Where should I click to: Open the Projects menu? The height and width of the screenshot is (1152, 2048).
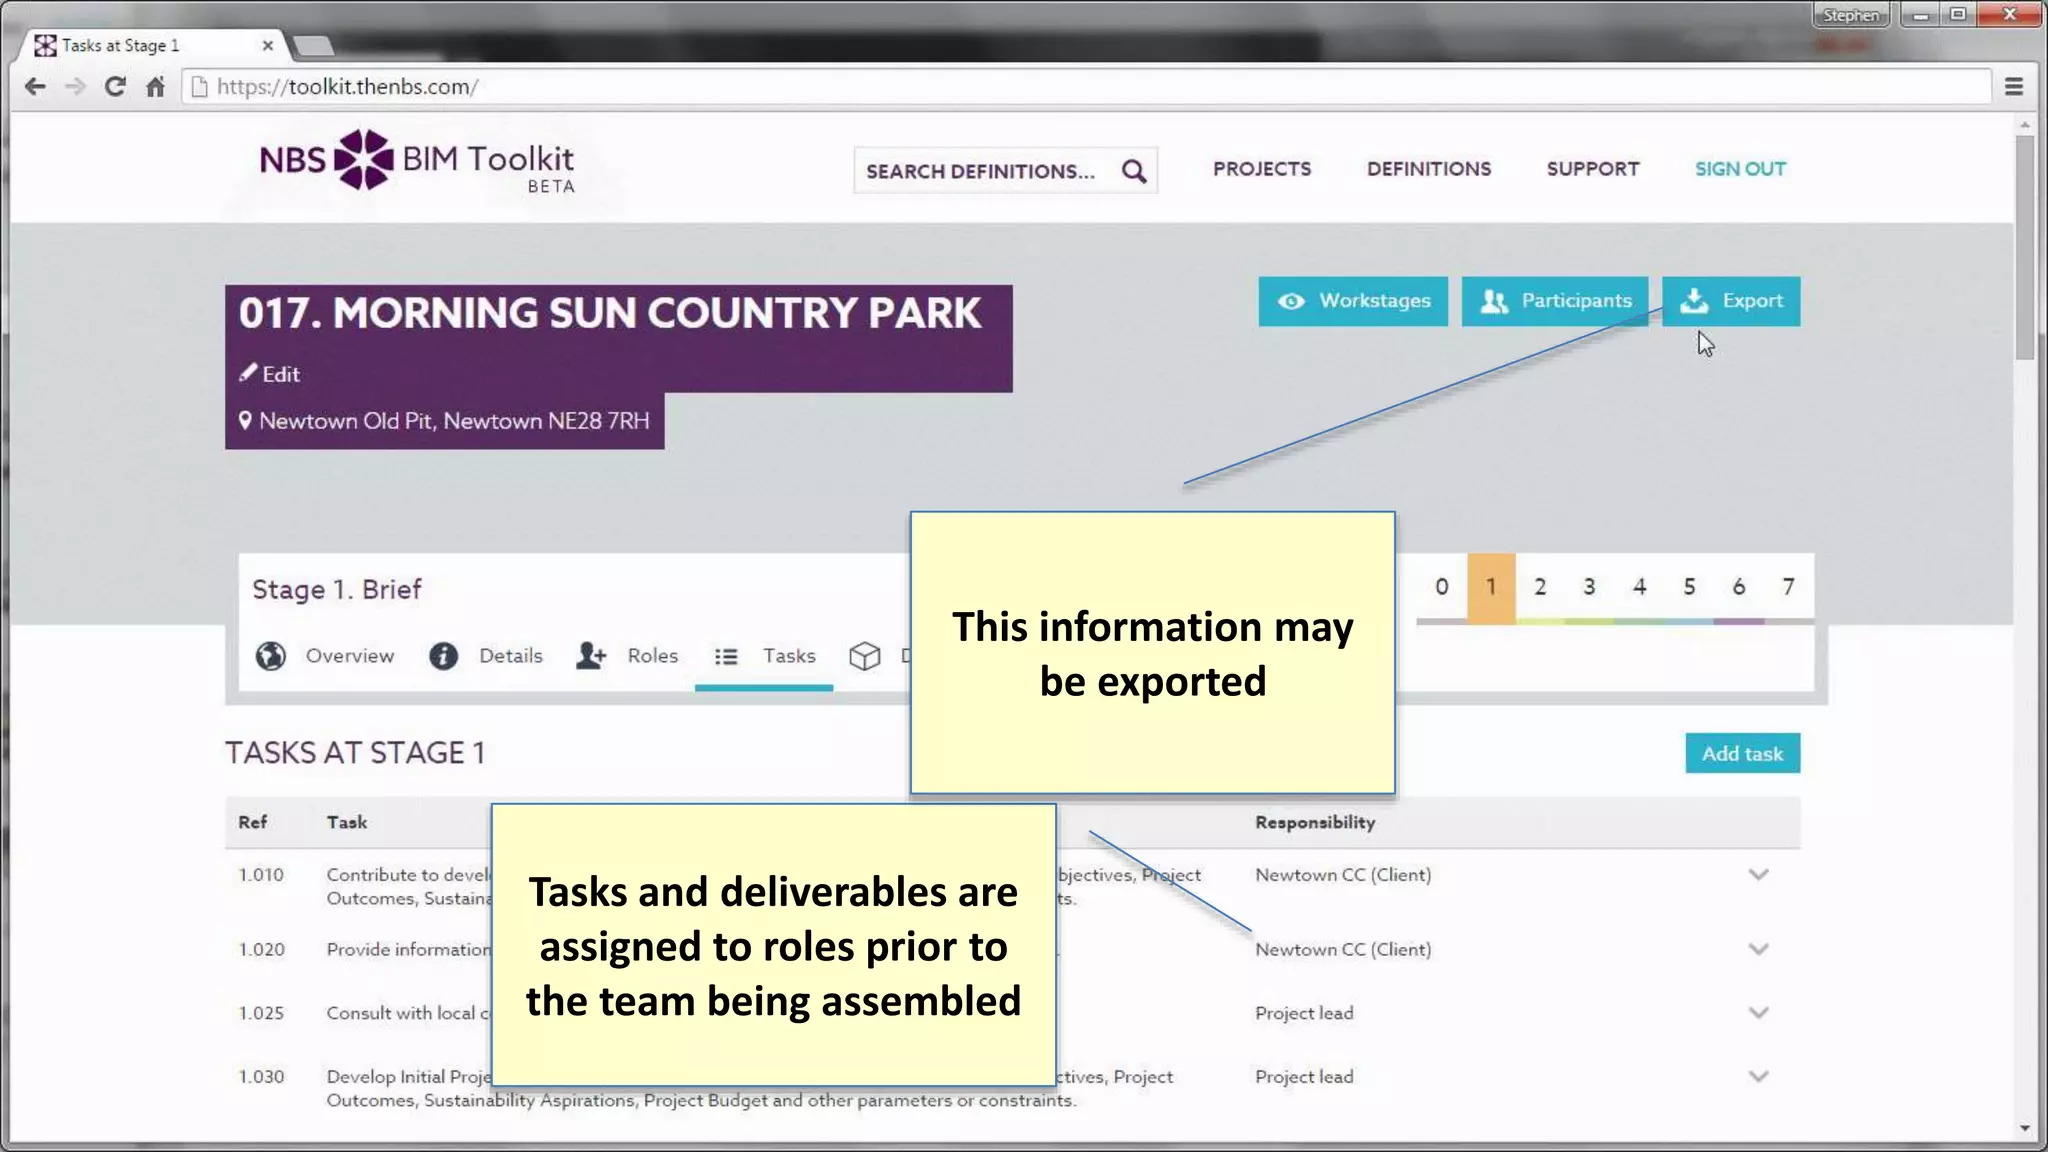(x=1262, y=169)
